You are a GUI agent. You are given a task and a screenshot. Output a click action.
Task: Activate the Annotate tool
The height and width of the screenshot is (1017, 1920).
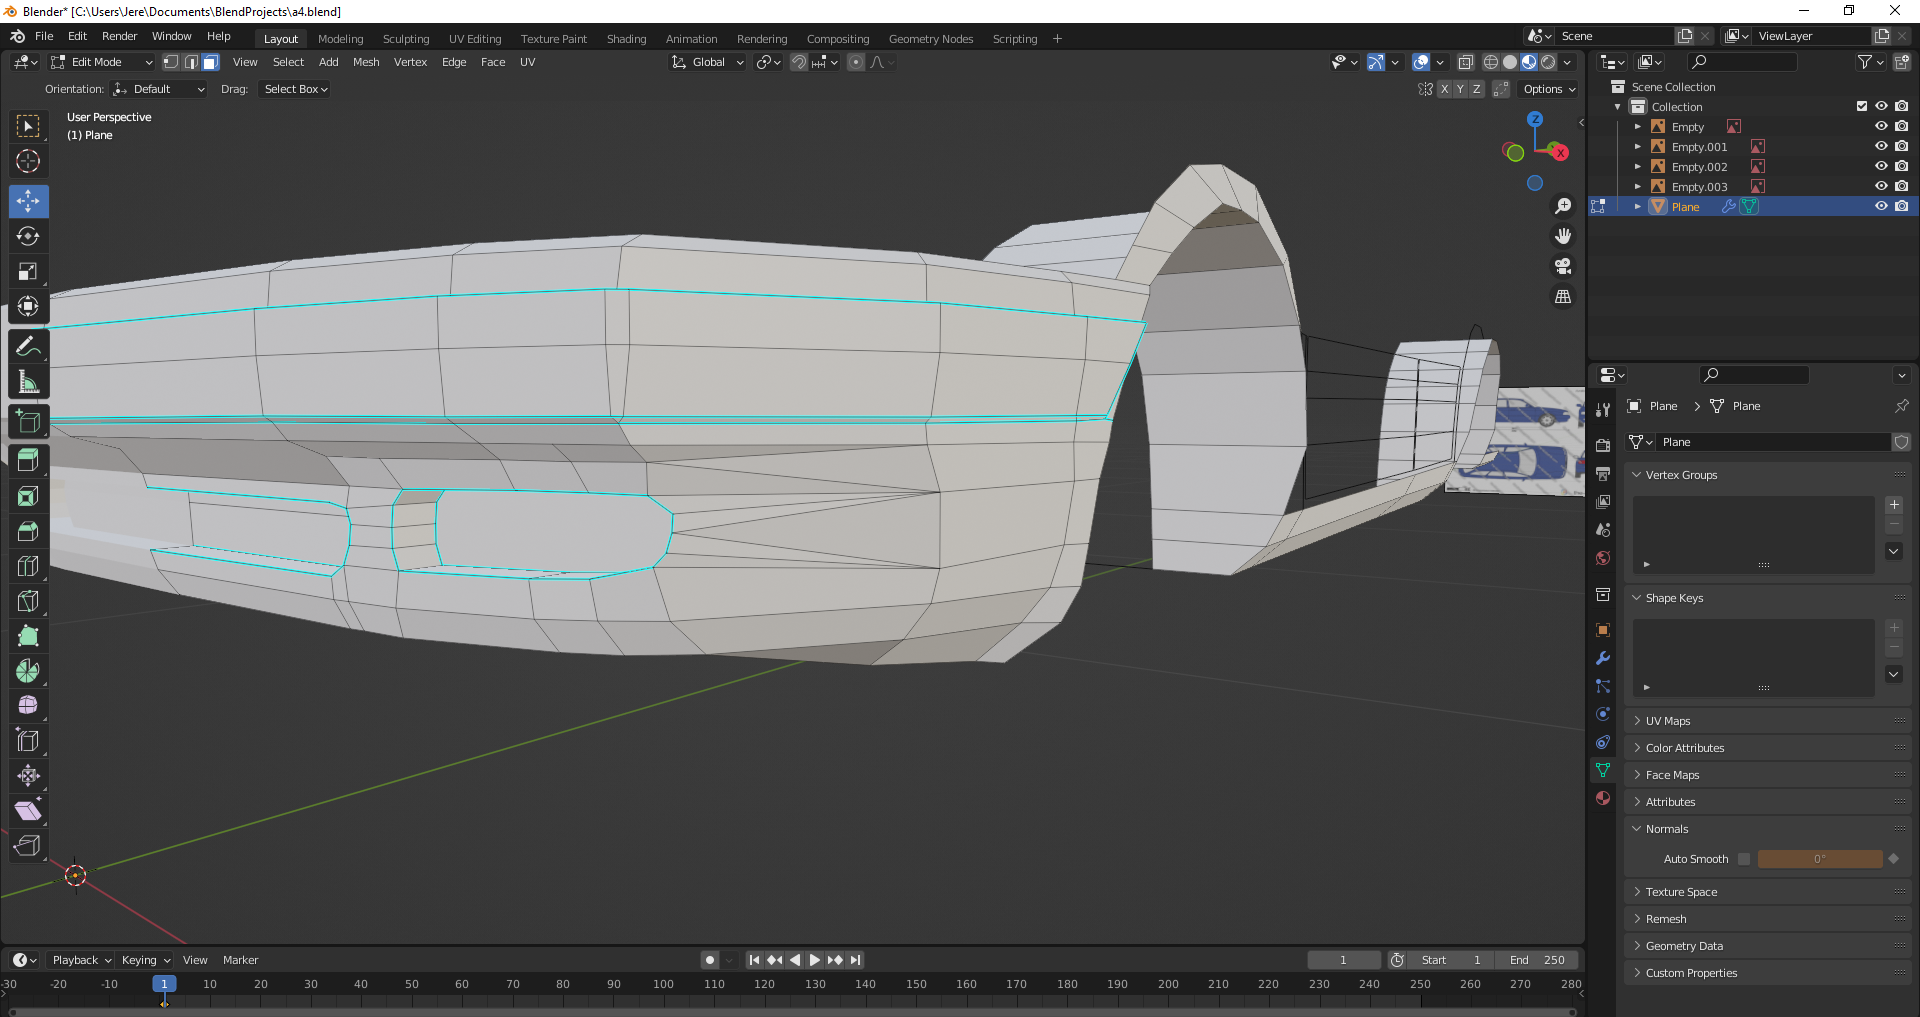point(28,347)
